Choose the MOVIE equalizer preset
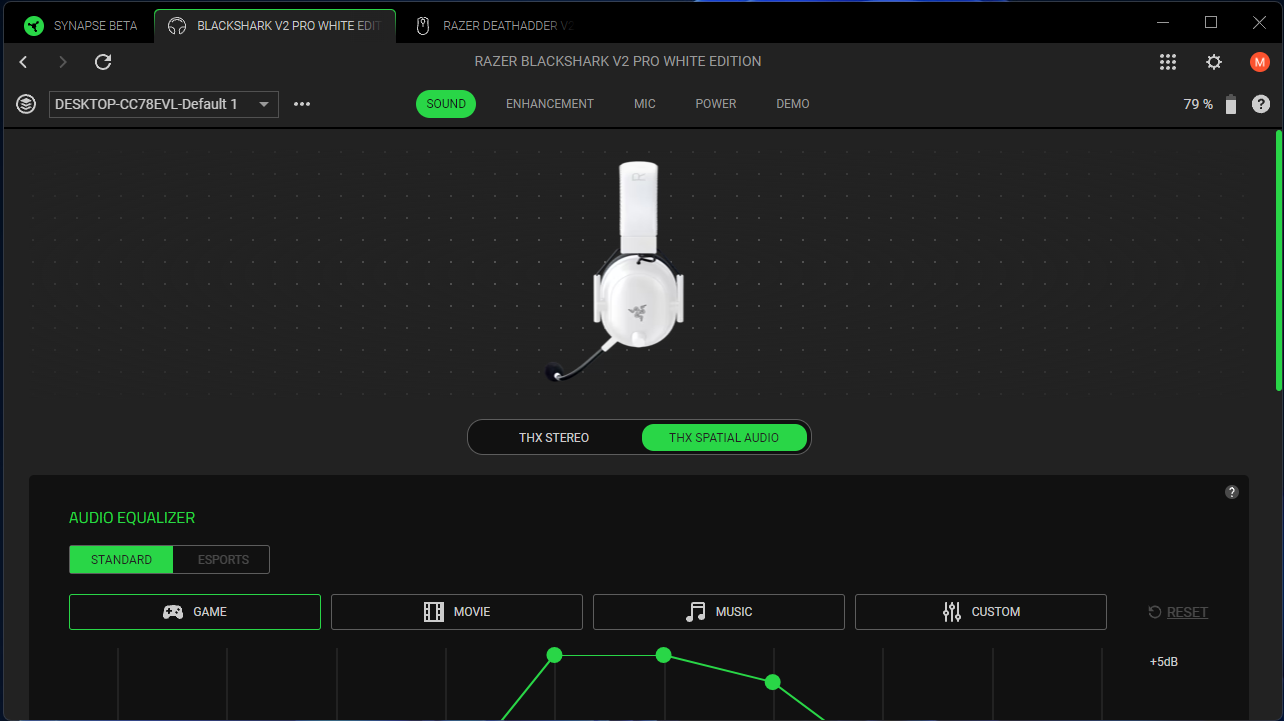This screenshot has height=721, width=1284. coord(457,612)
